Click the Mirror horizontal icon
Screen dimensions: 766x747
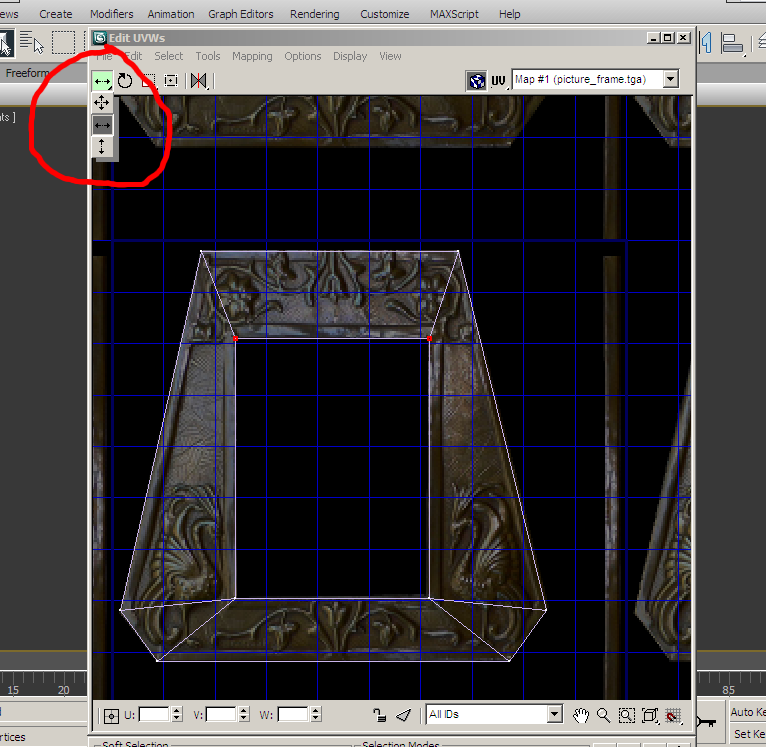198,80
